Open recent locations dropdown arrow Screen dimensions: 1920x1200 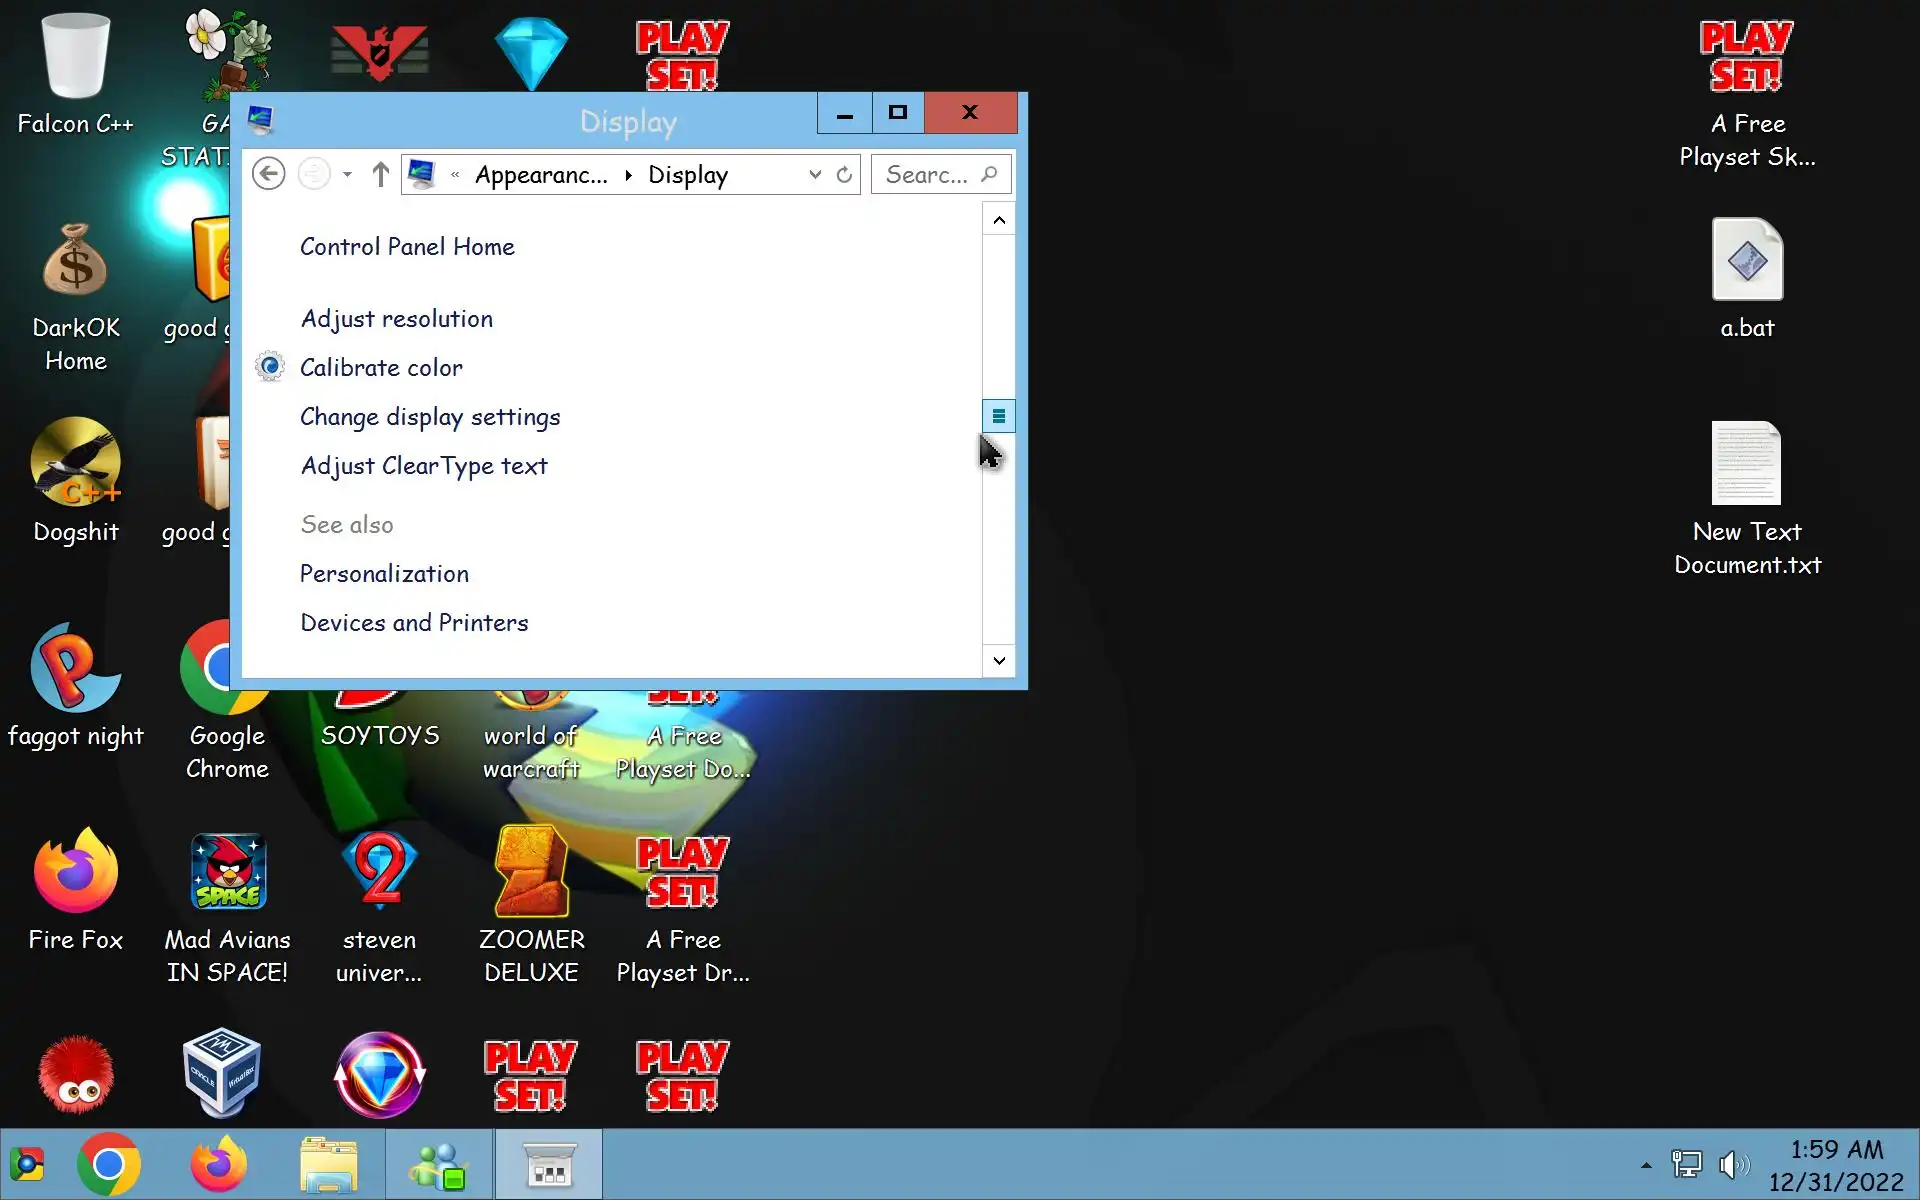pos(347,174)
